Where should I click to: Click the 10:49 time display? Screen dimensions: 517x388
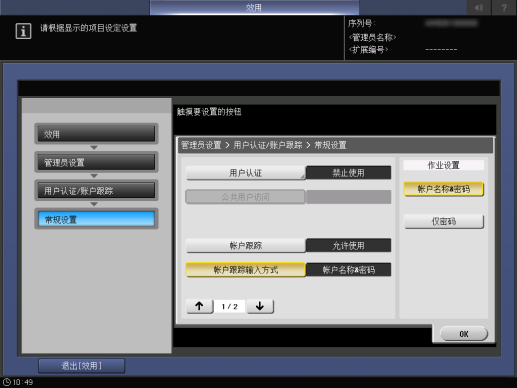[23, 382]
